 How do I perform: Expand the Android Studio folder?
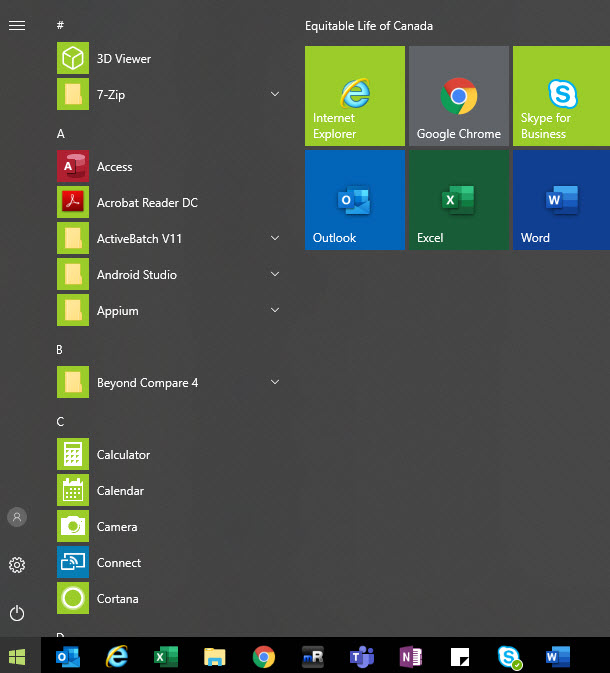[275, 274]
